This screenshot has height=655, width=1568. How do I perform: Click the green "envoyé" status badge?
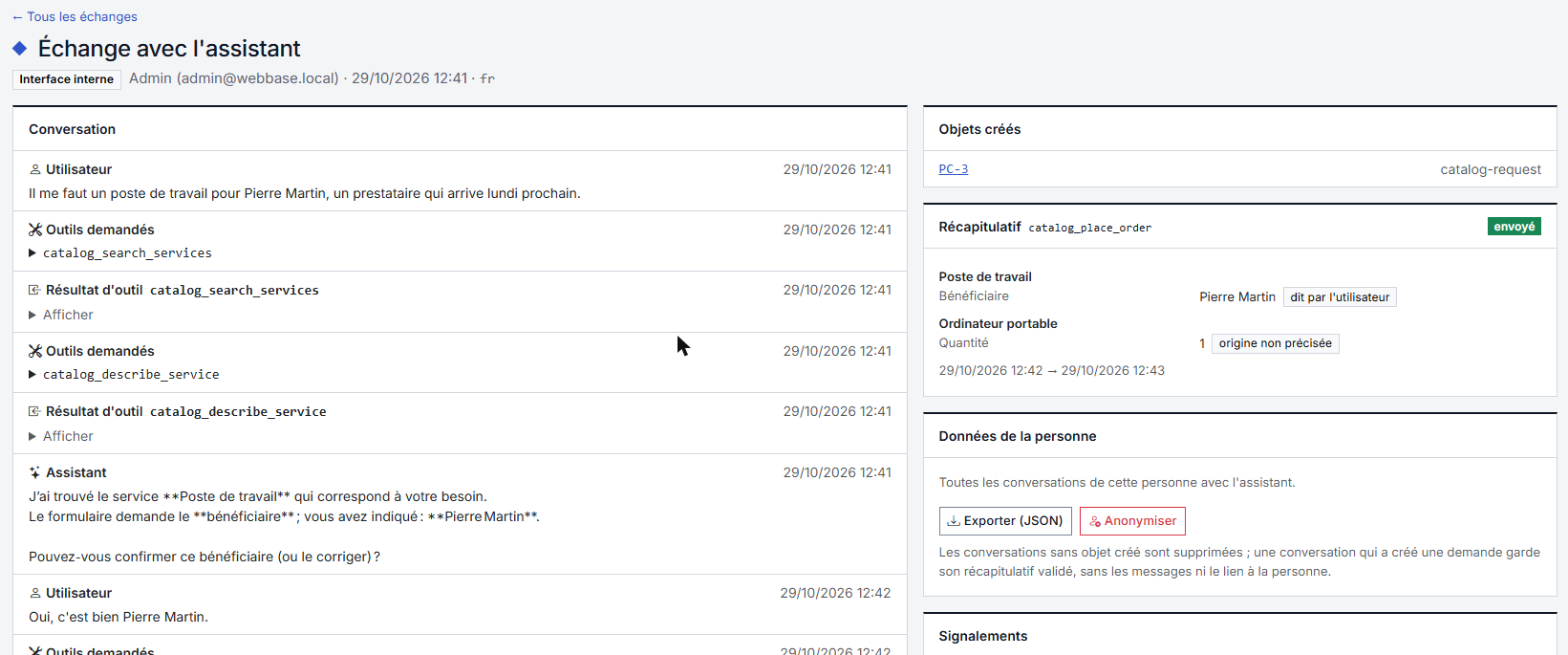coord(1514,227)
